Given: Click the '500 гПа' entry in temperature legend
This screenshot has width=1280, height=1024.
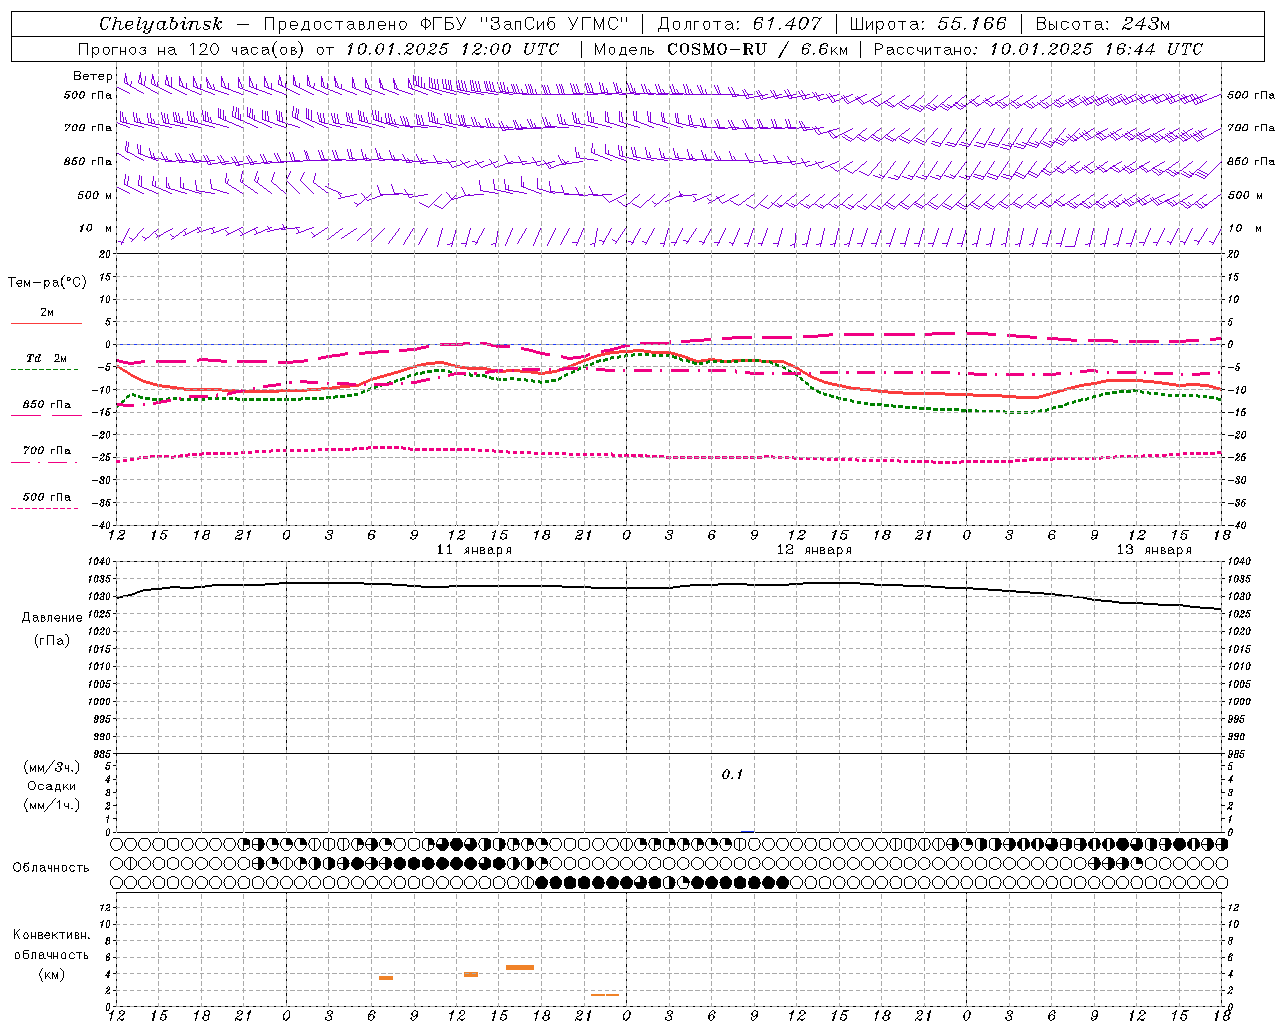Looking at the screenshot, I should coord(47,497).
